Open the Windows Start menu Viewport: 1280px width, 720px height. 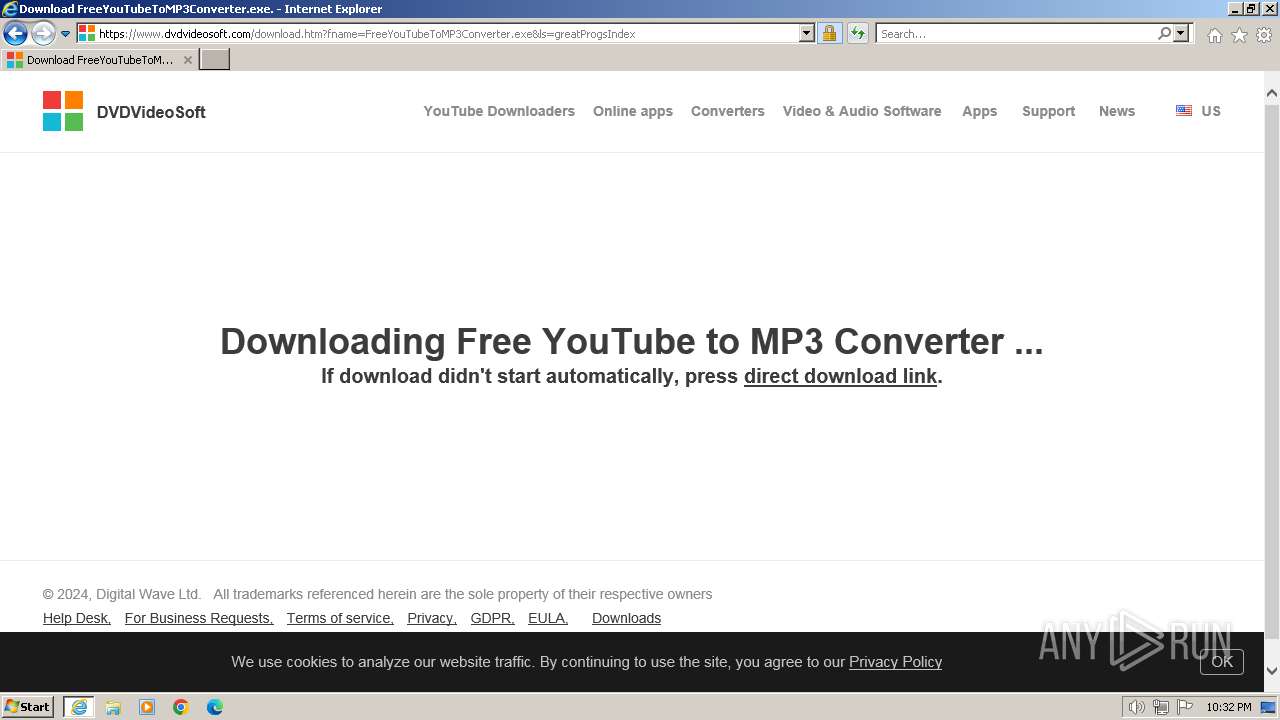coord(27,706)
